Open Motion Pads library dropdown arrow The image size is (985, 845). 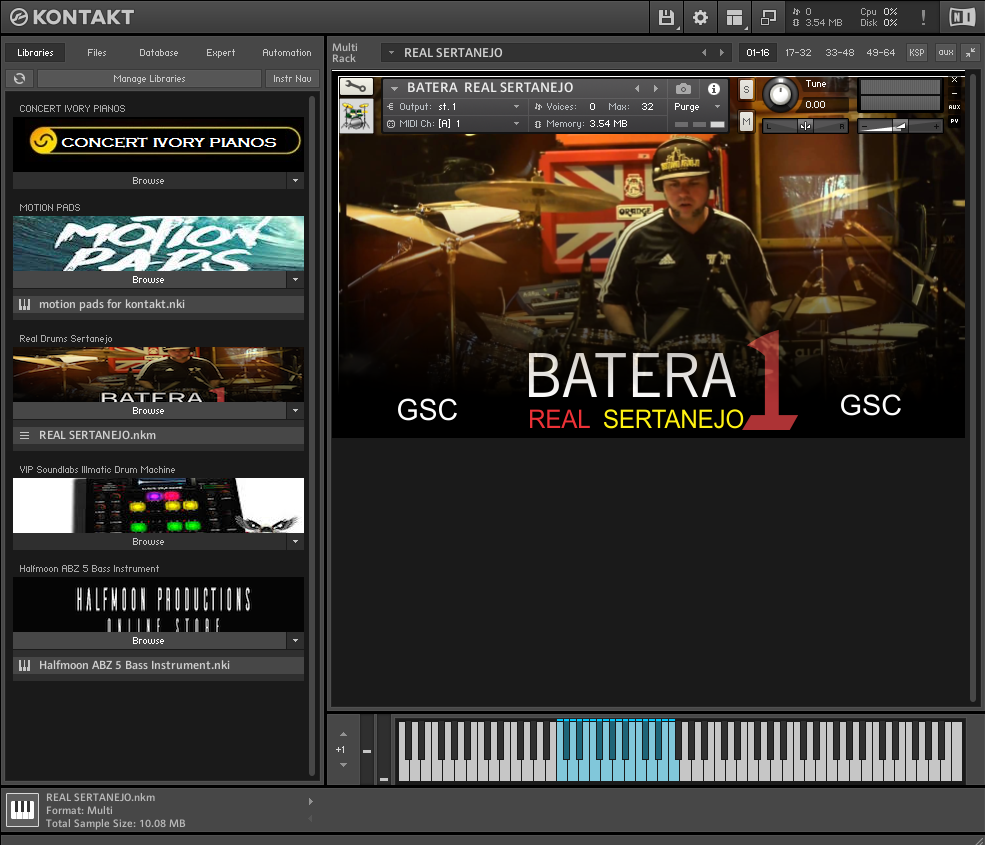click(295, 280)
